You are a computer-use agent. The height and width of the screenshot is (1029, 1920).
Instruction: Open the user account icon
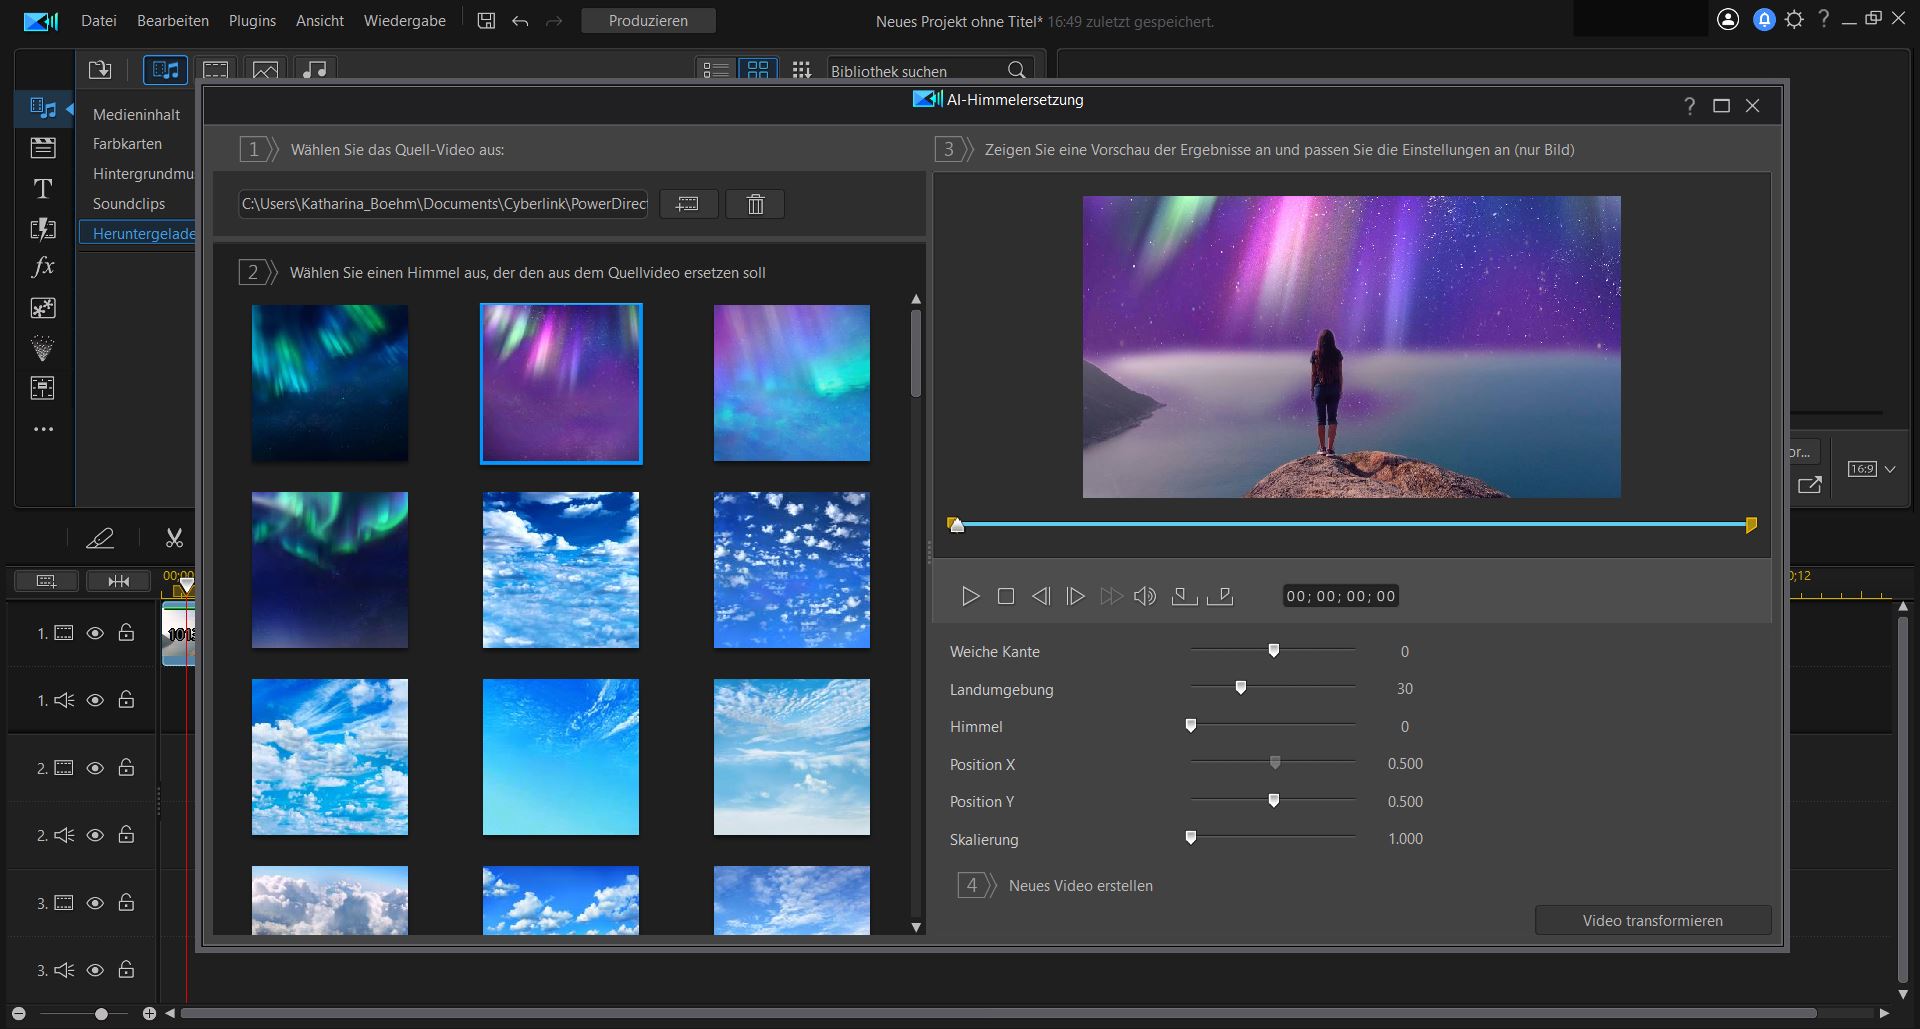[1728, 20]
